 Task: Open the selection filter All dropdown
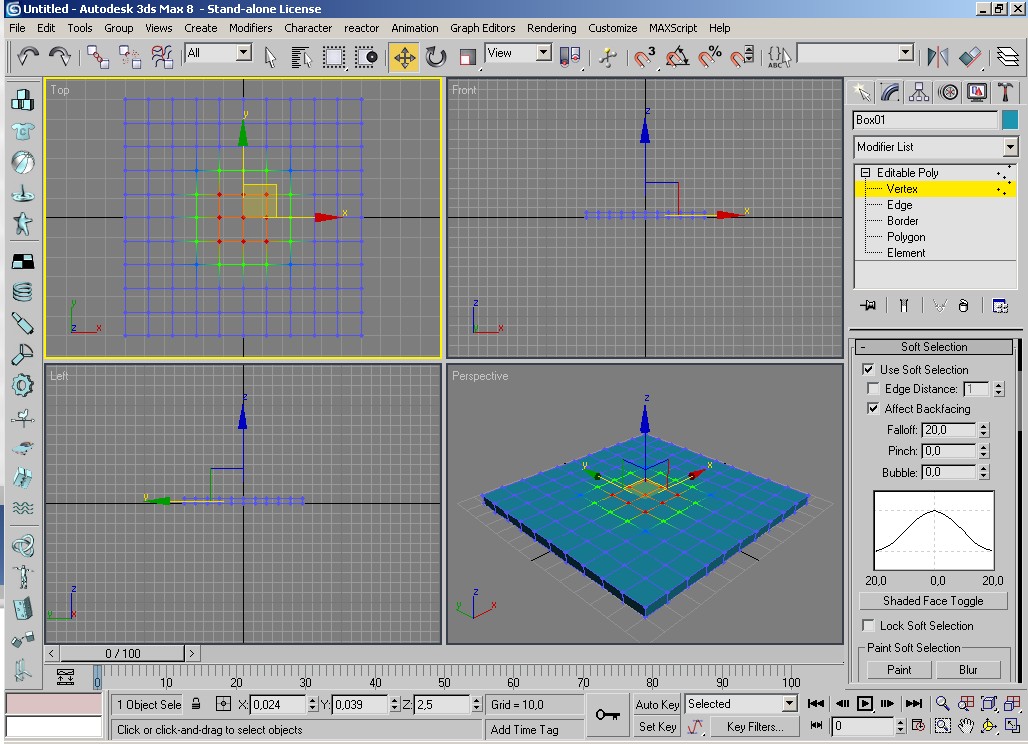(244, 53)
